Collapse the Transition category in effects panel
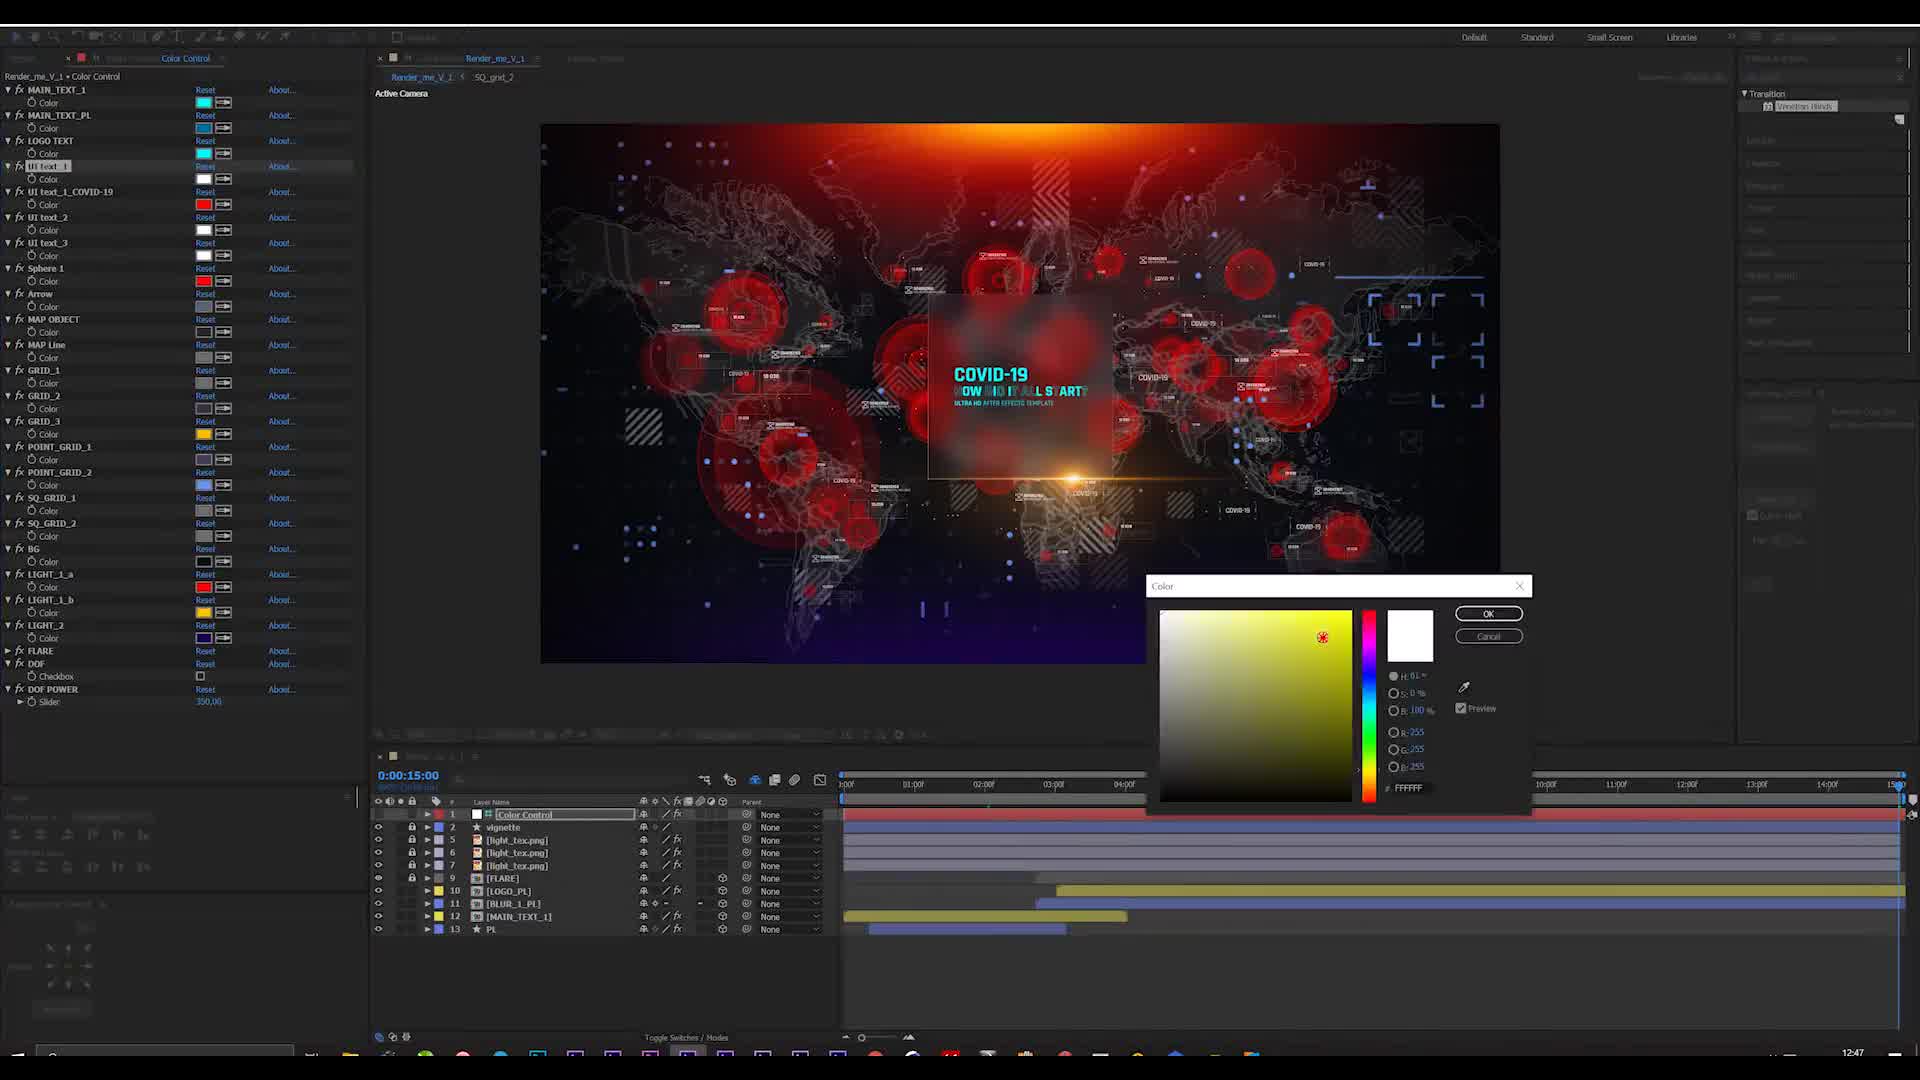1920x1080 pixels. pos(1745,94)
